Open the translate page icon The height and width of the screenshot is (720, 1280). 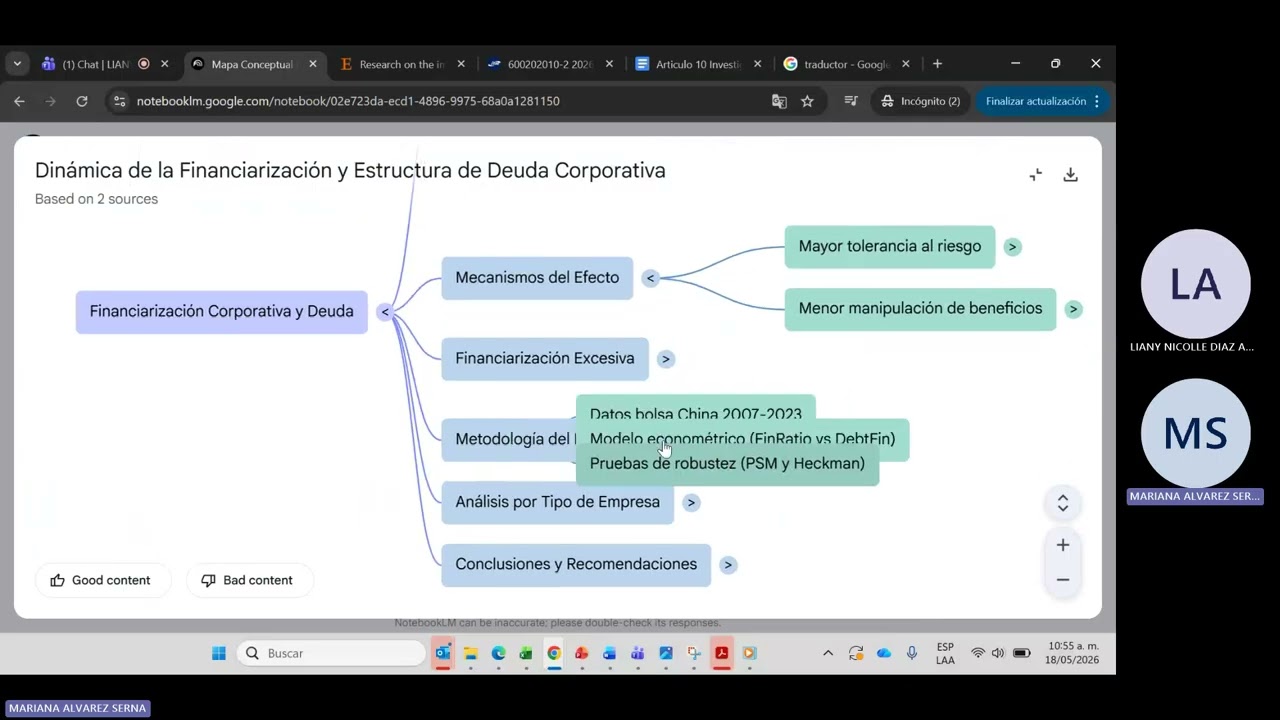coord(779,101)
